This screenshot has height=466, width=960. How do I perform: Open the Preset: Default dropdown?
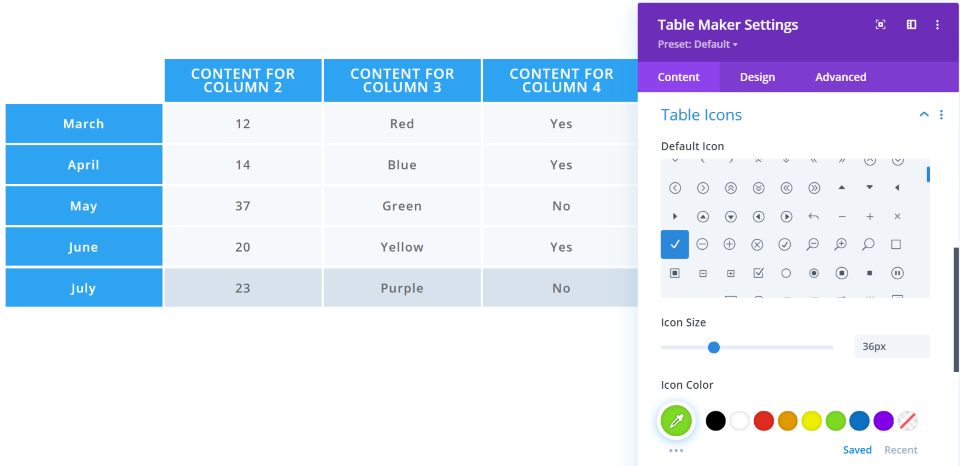pos(698,44)
